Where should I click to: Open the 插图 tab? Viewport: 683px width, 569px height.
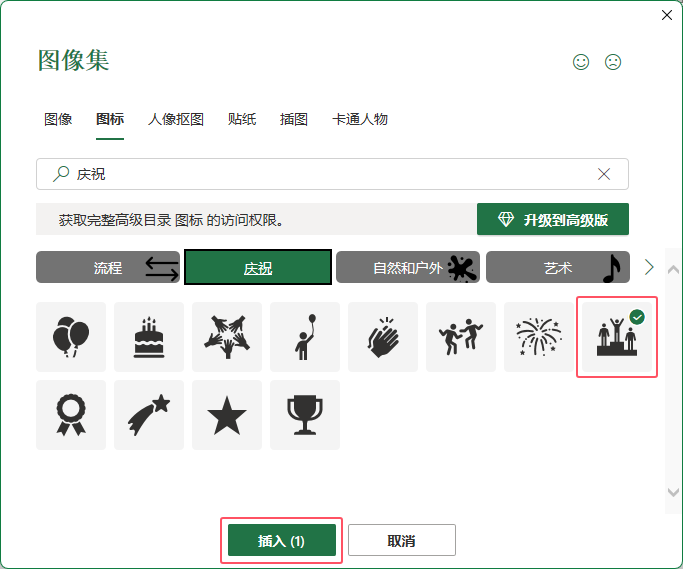click(294, 119)
